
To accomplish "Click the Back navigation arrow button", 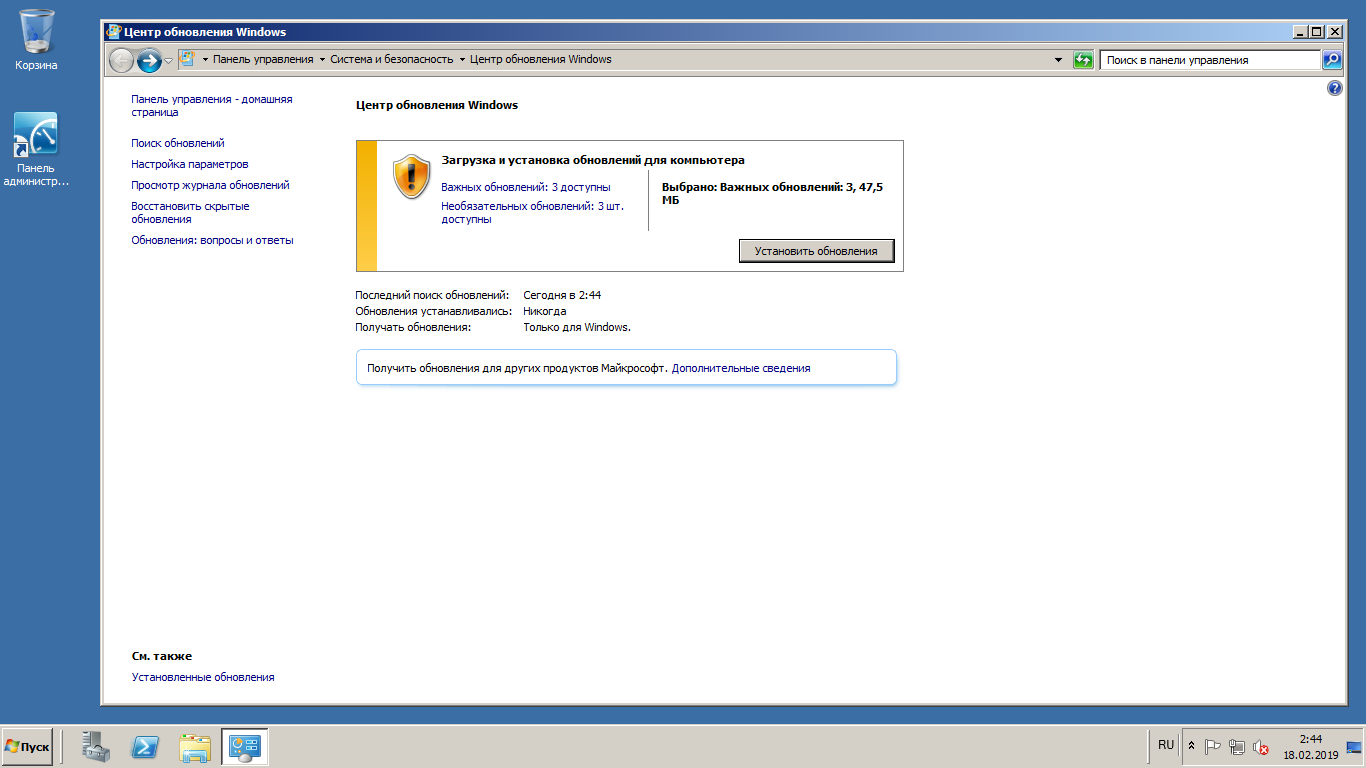I will pyautogui.click(x=121, y=60).
